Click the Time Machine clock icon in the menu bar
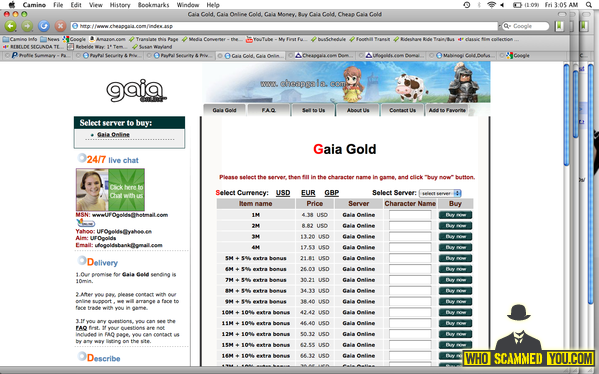Image resolution: width=599 pixels, height=374 pixels. [x=467, y=5]
